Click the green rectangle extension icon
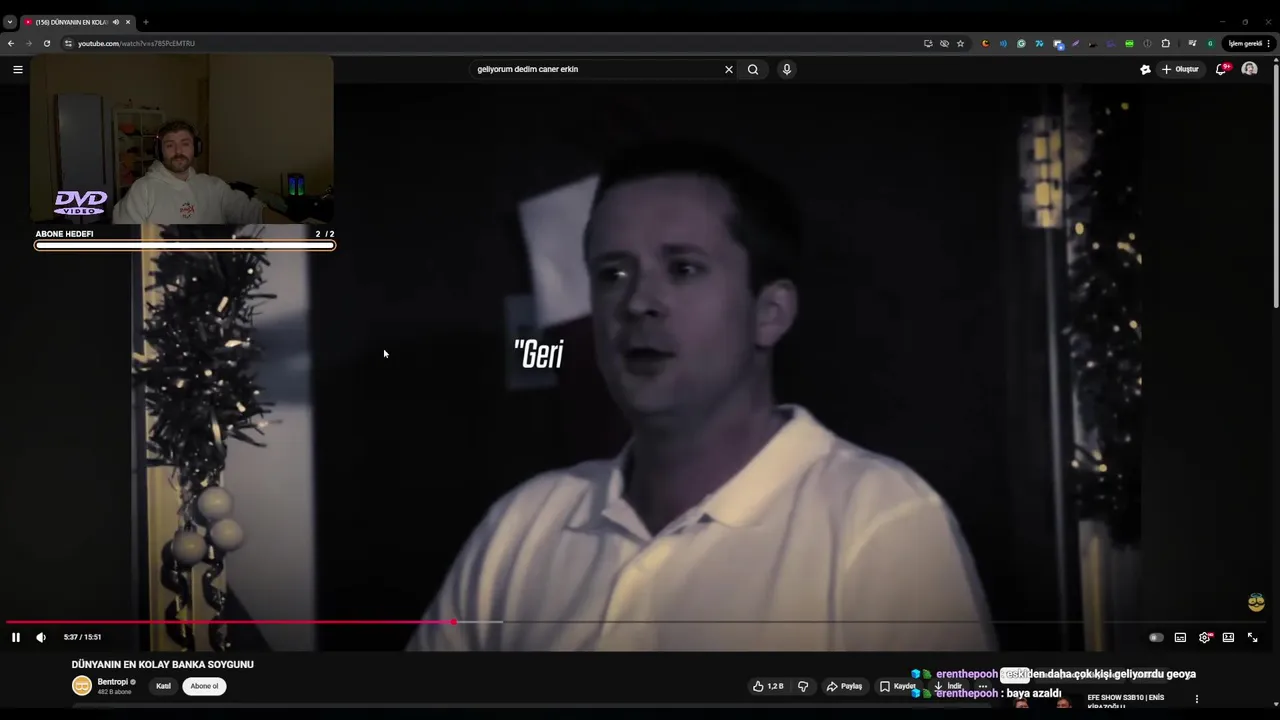1280x720 pixels. (x=1129, y=43)
